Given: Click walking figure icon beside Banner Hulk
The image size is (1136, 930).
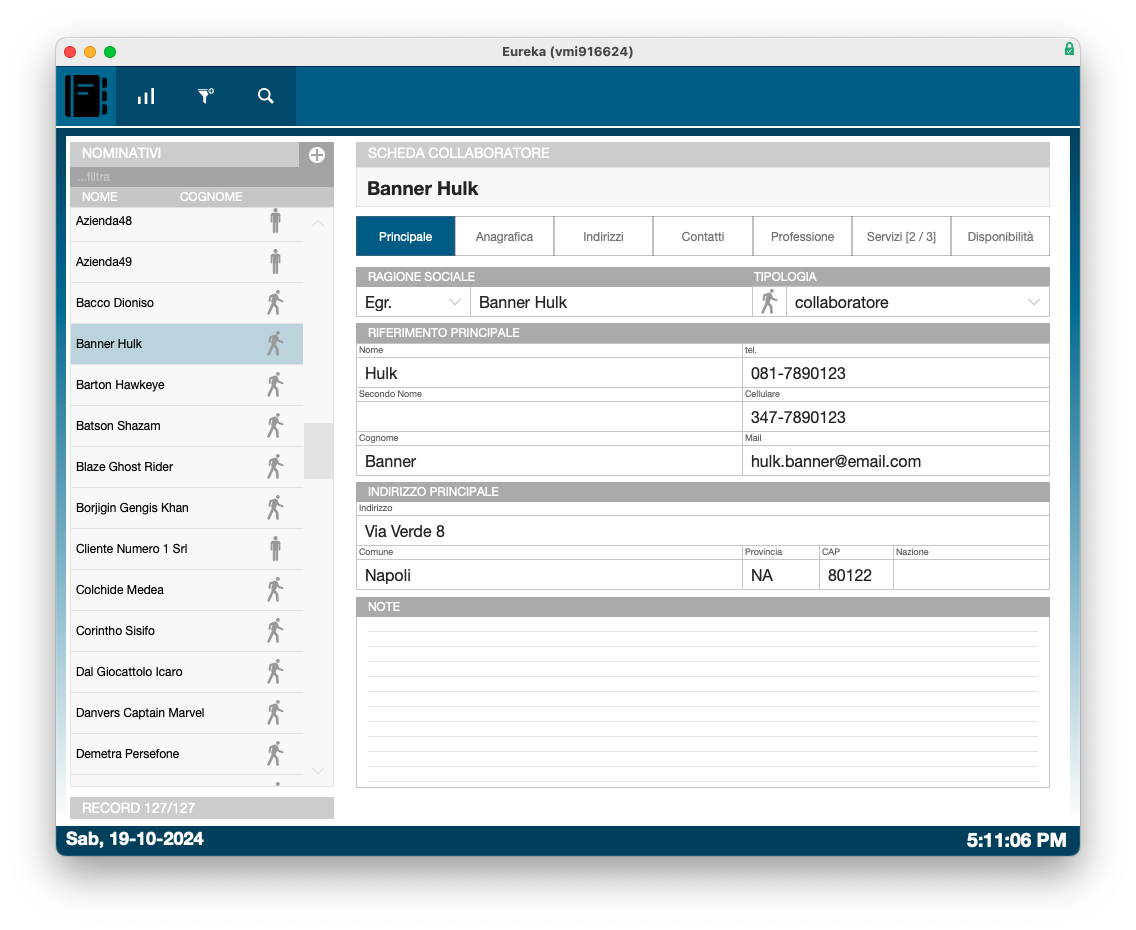Looking at the screenshot, I should tap(275, 344).
